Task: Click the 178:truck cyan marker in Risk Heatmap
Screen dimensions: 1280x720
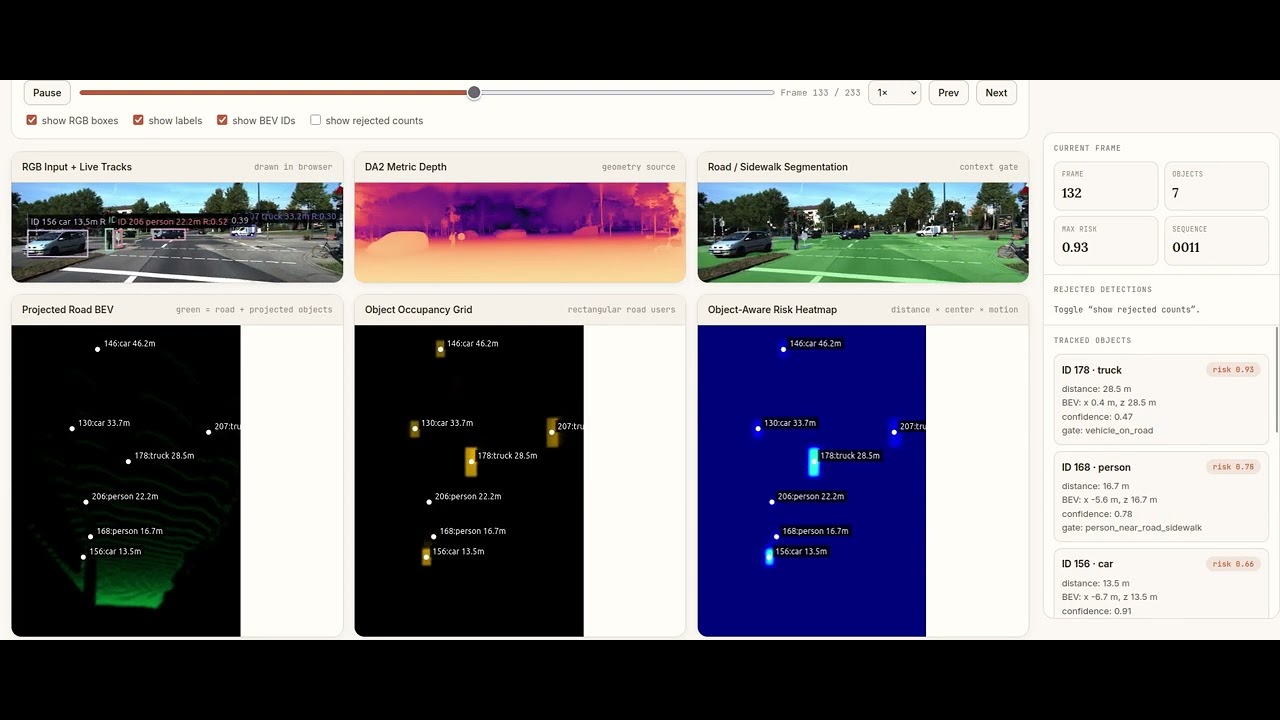Action: [x=813, y=461]
